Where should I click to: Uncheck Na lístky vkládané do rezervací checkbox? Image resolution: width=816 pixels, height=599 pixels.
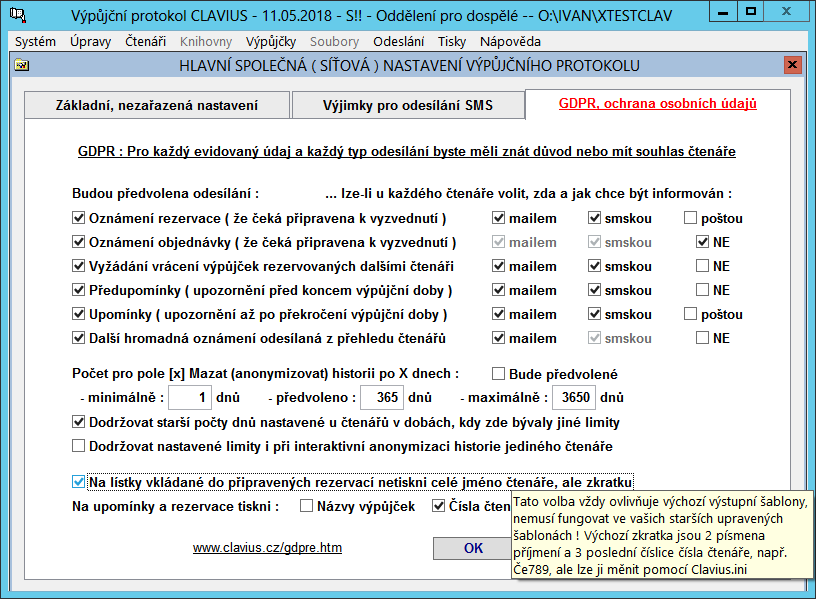[79, 482]
